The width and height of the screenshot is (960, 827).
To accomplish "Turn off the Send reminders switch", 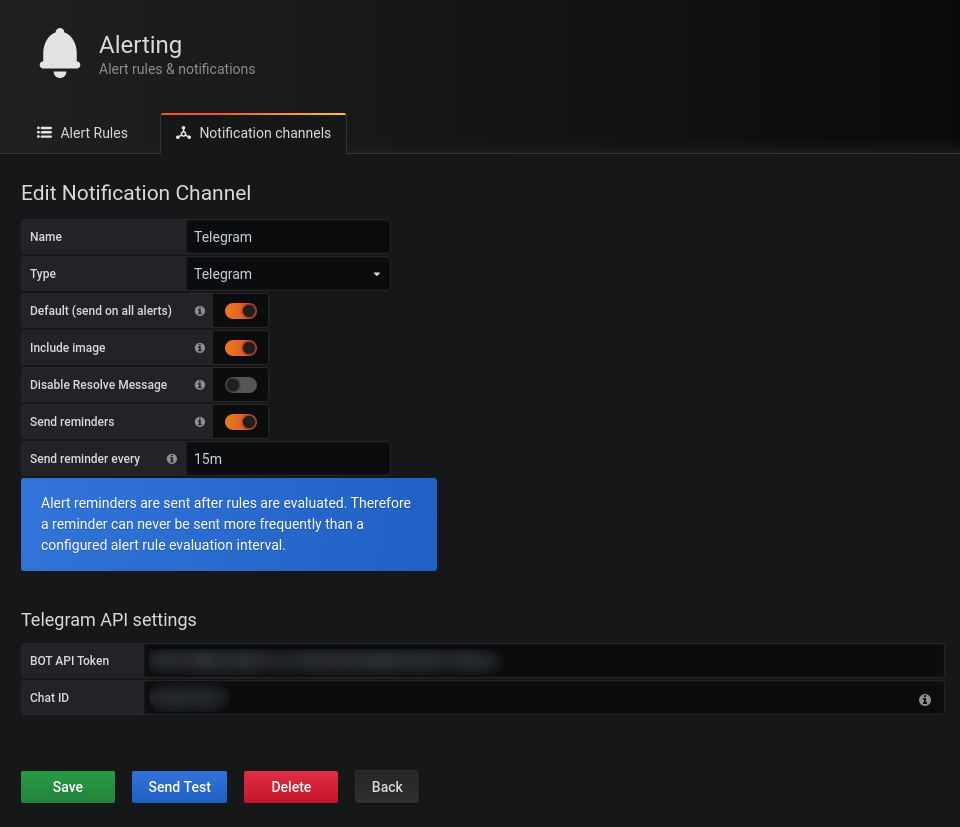I will (241, 422).
